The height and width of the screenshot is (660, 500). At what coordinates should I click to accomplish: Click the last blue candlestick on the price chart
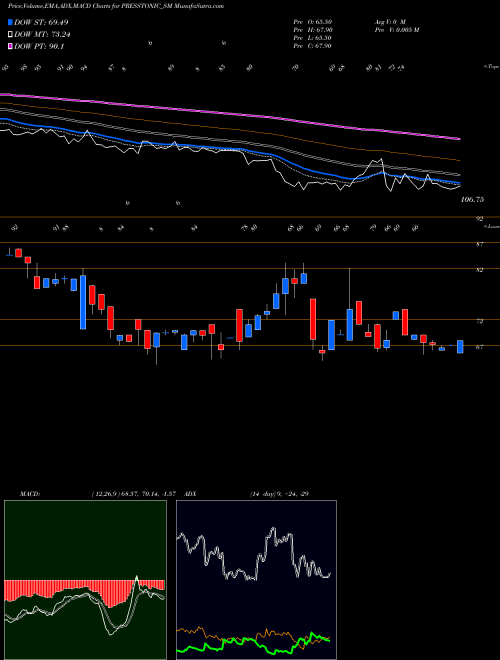460,346
